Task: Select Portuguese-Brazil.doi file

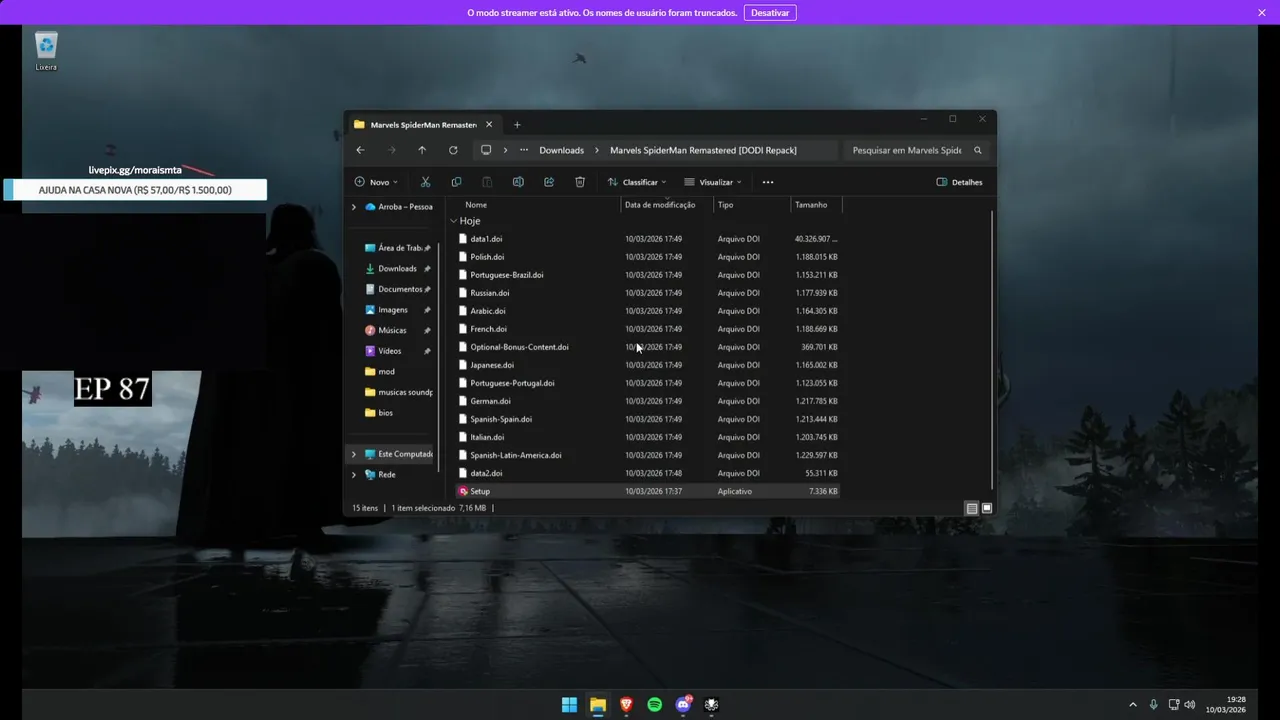Action: [648, 275]
